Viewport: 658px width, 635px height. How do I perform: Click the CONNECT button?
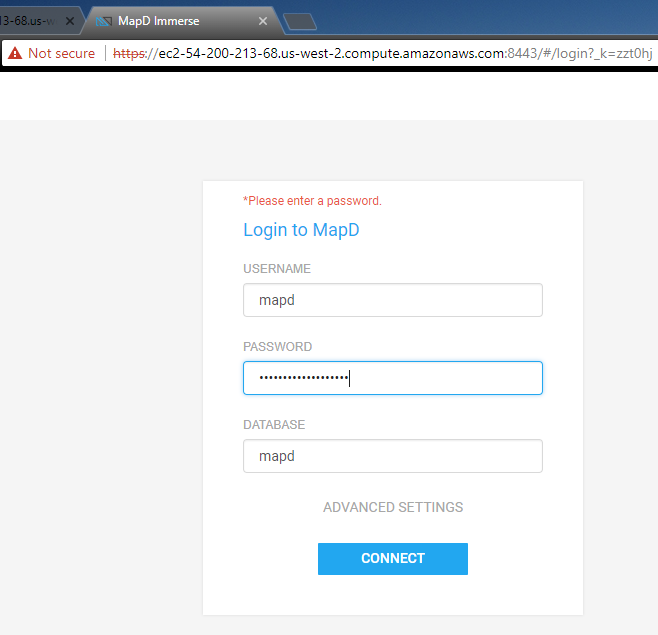(x=393, y=559)
